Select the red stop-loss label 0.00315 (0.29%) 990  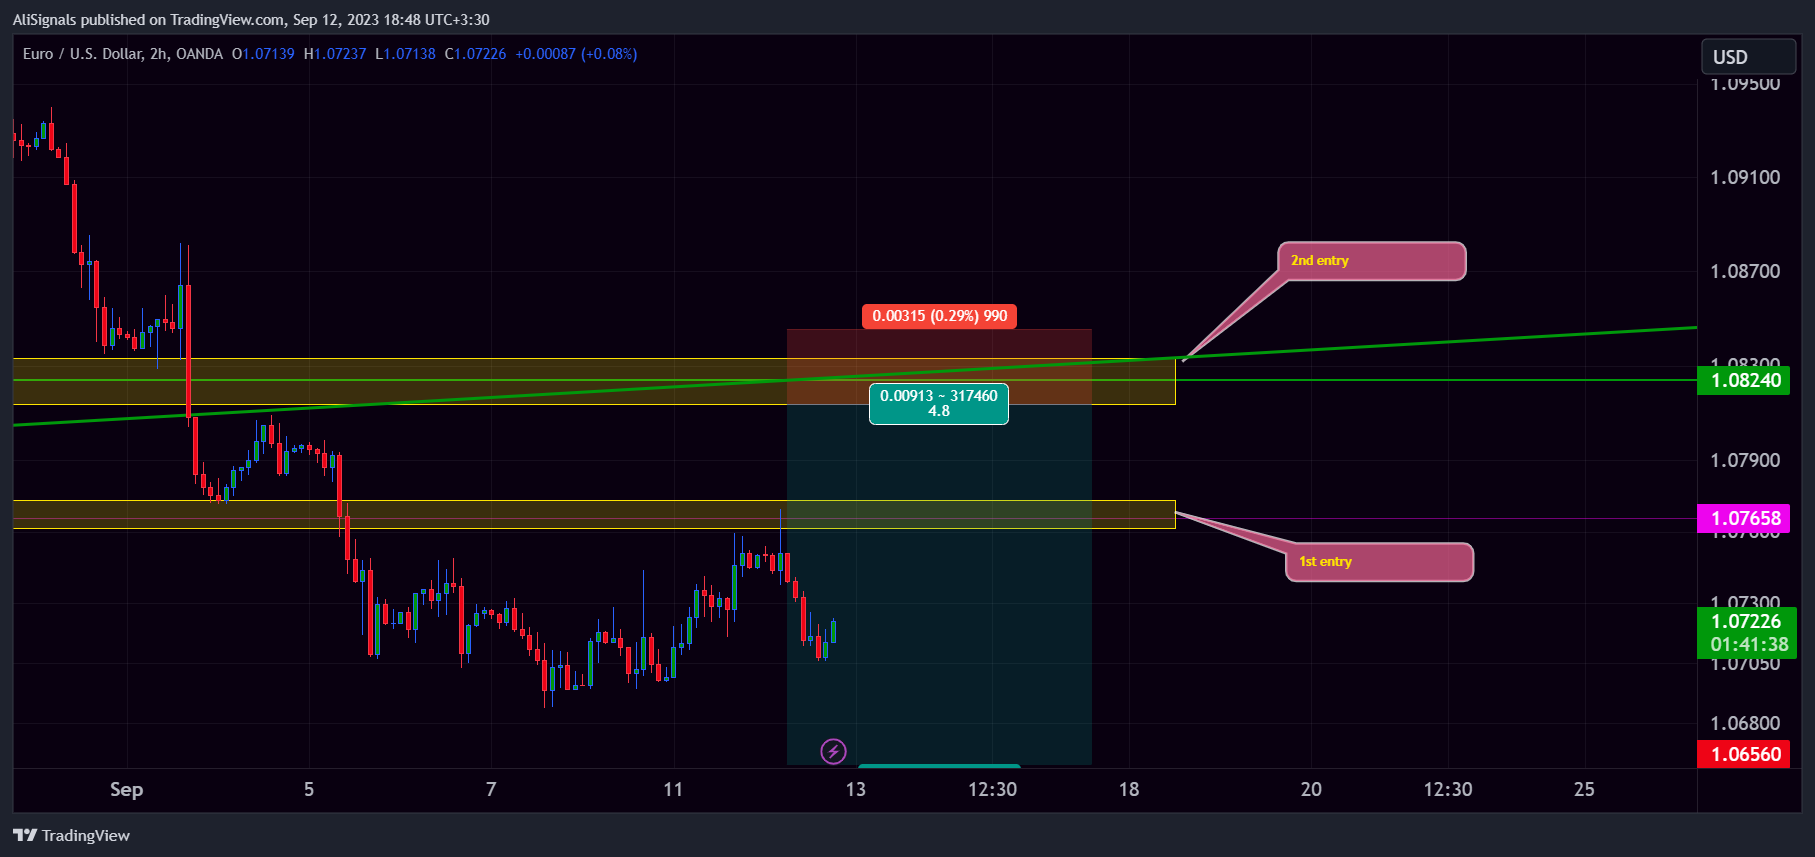pyautogui.click(x=939, y=316)
